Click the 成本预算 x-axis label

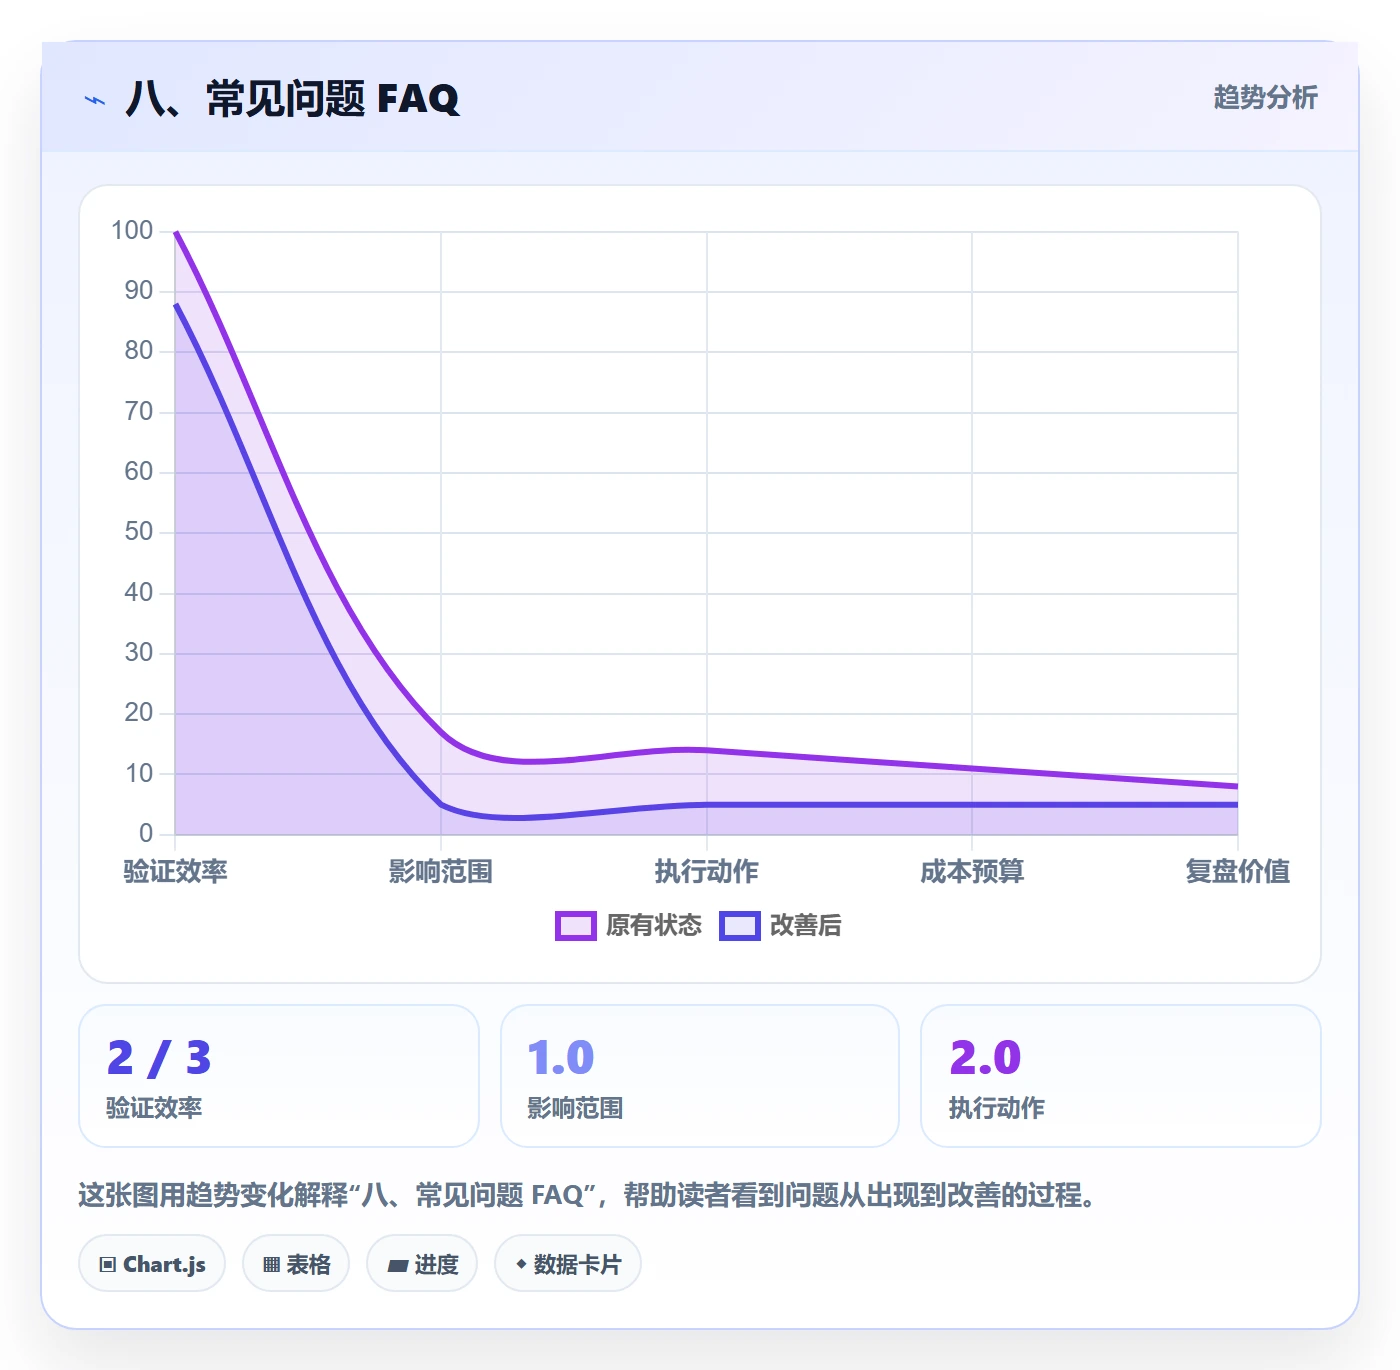[972, 872]
